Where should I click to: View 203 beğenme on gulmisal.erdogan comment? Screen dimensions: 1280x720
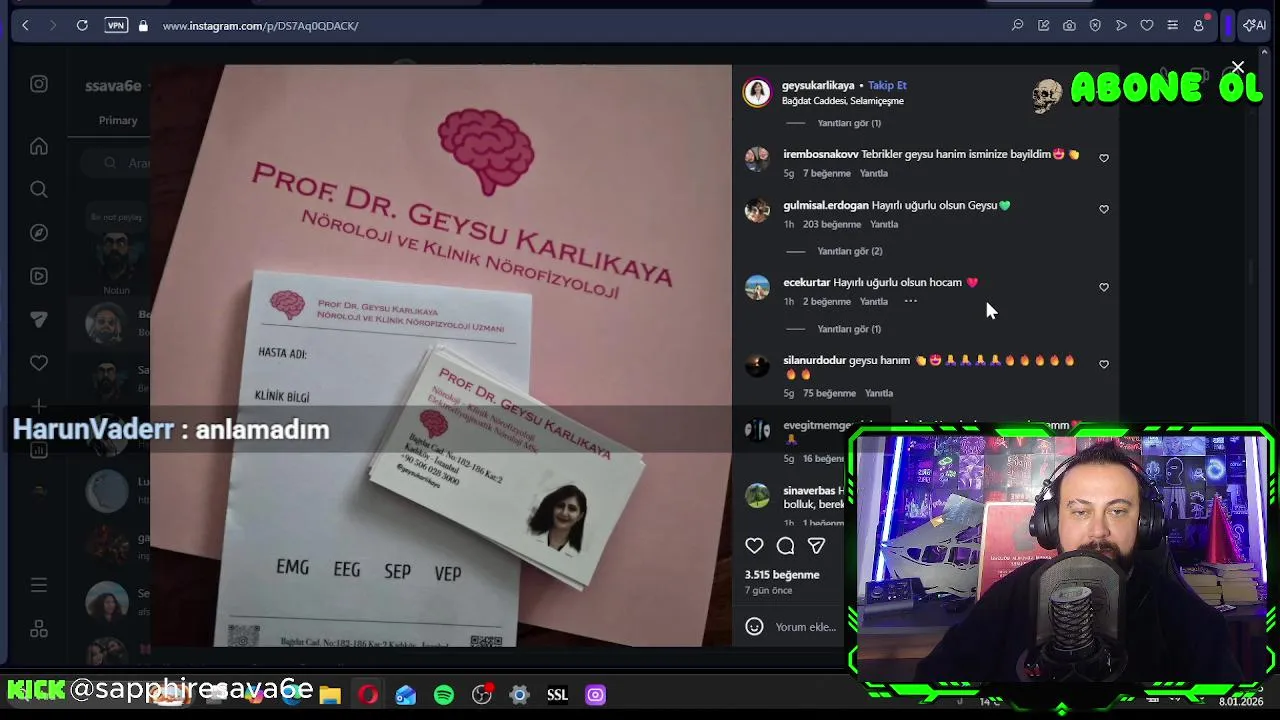831,224
